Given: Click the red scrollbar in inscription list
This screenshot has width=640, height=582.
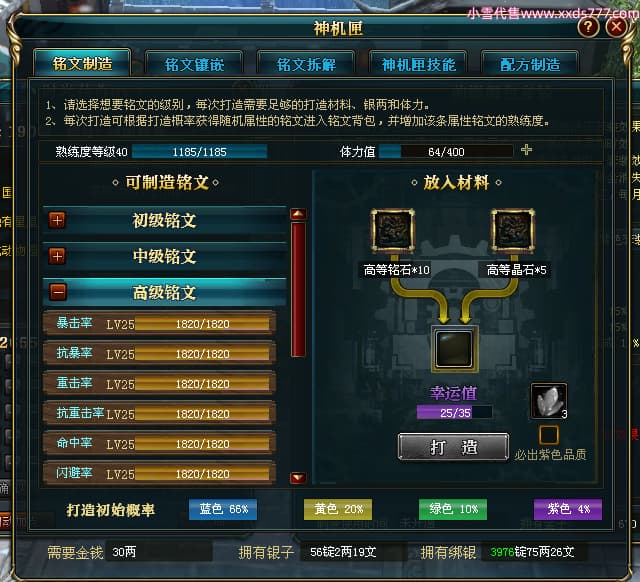Looking at the screenshot, I should 298,289.
